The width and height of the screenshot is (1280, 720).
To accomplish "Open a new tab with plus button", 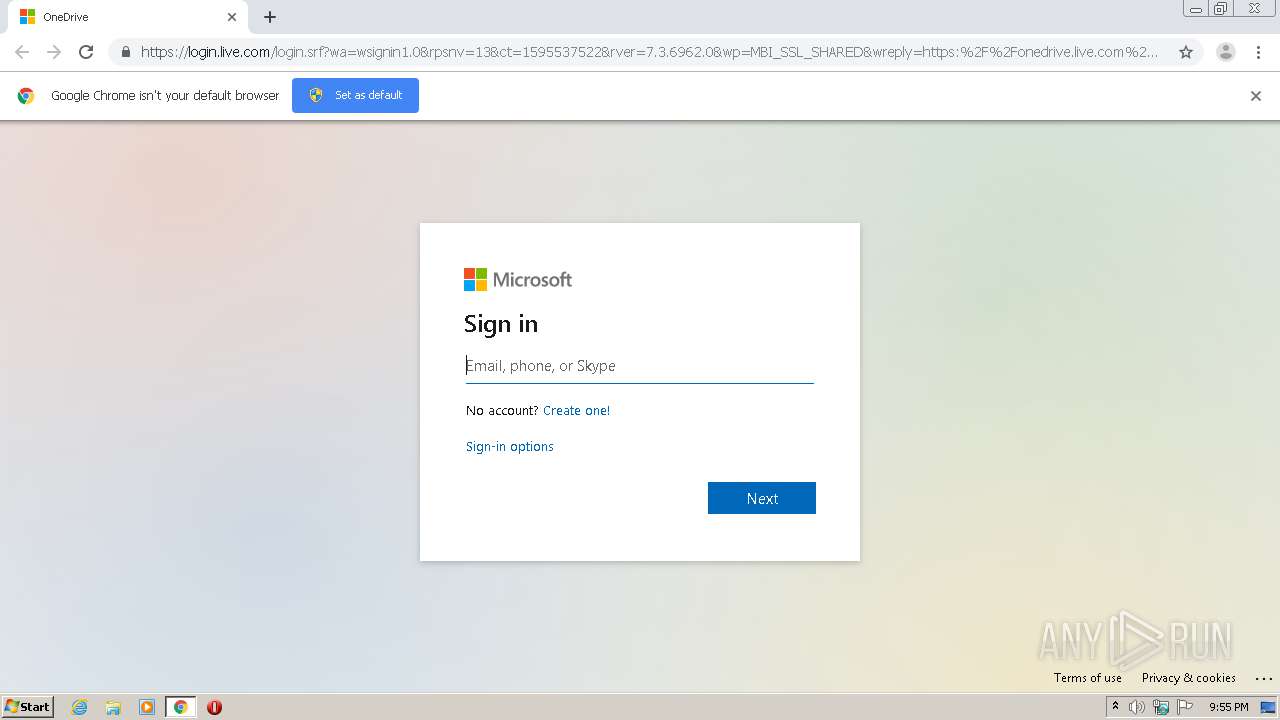I will point(270,17).
